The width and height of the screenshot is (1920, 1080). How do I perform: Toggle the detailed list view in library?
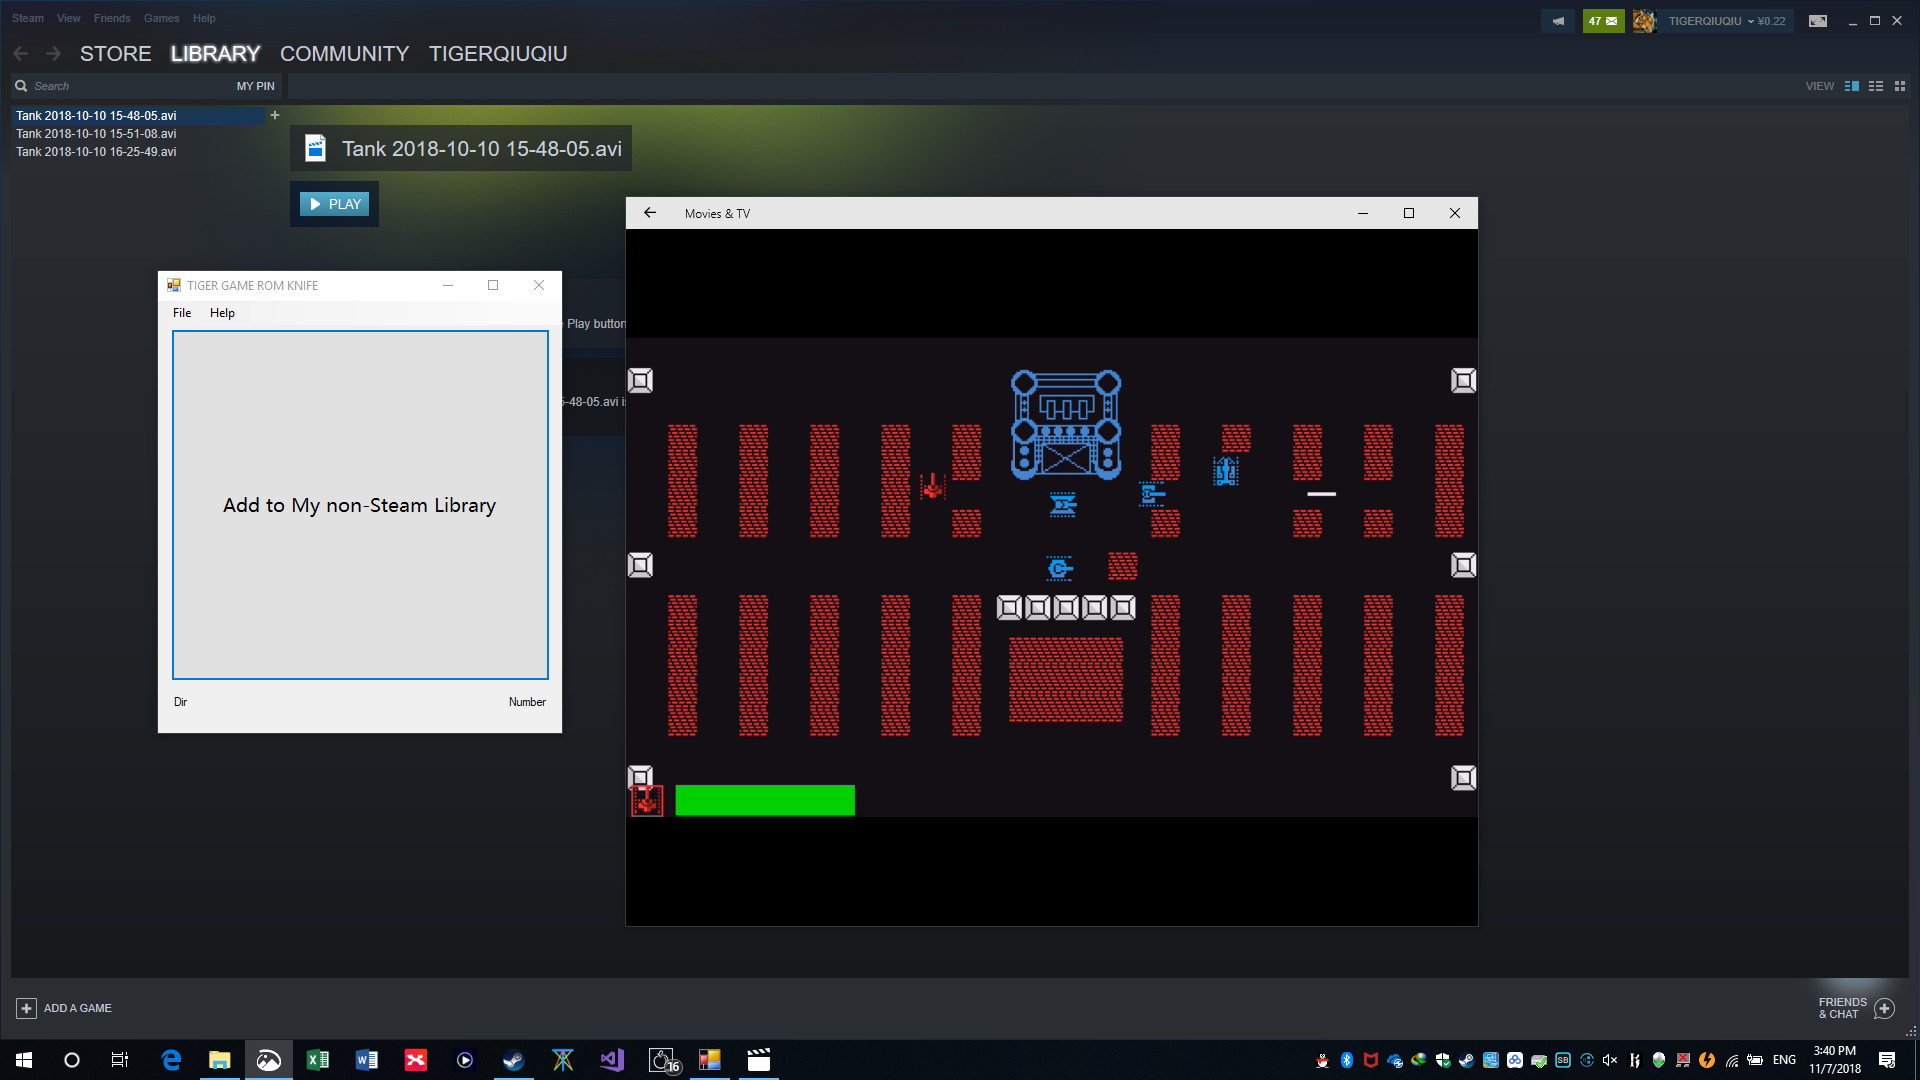tap(1876, 86)
